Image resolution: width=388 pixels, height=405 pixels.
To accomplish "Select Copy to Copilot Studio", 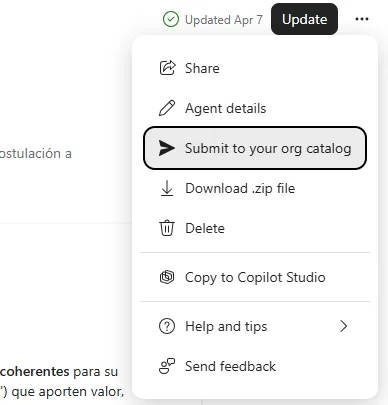I will click(x=255, y=277).
